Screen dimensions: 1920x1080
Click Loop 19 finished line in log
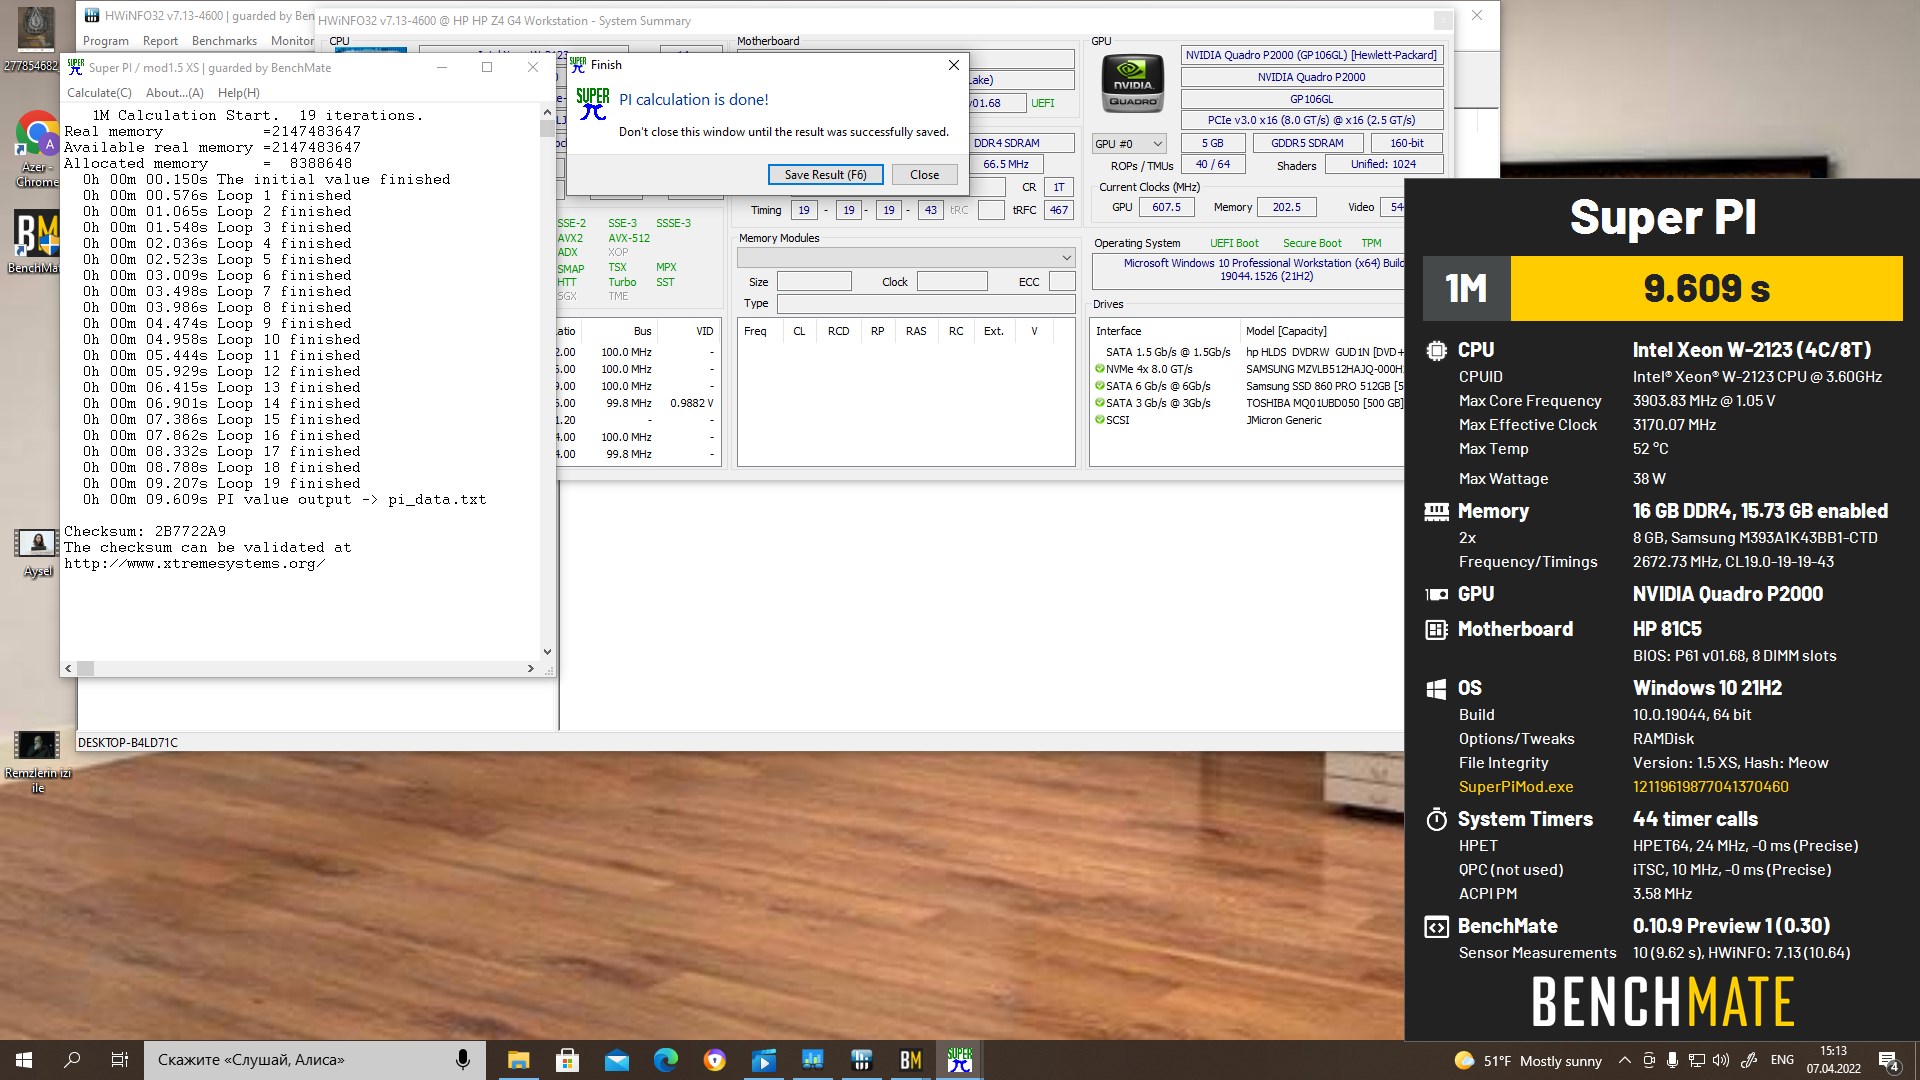[x=222, y=484]
